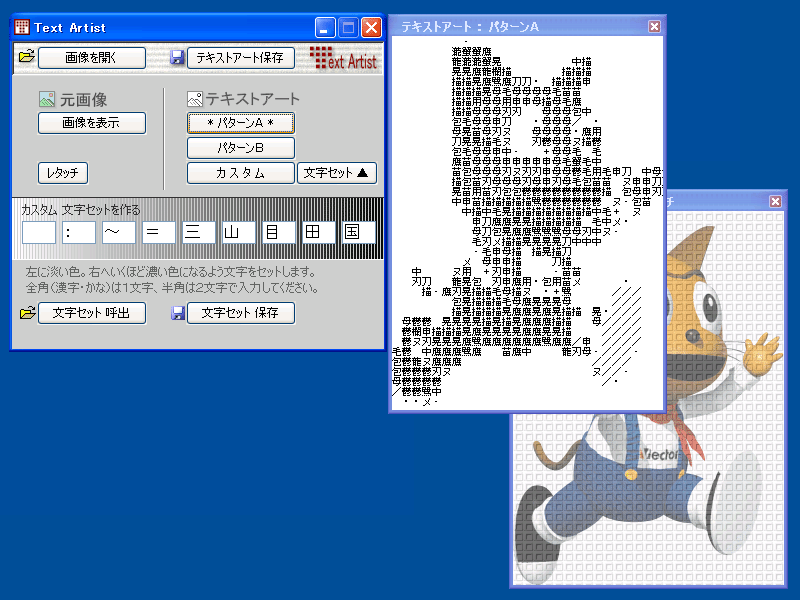Click the character field containing 山

(239, 232)
